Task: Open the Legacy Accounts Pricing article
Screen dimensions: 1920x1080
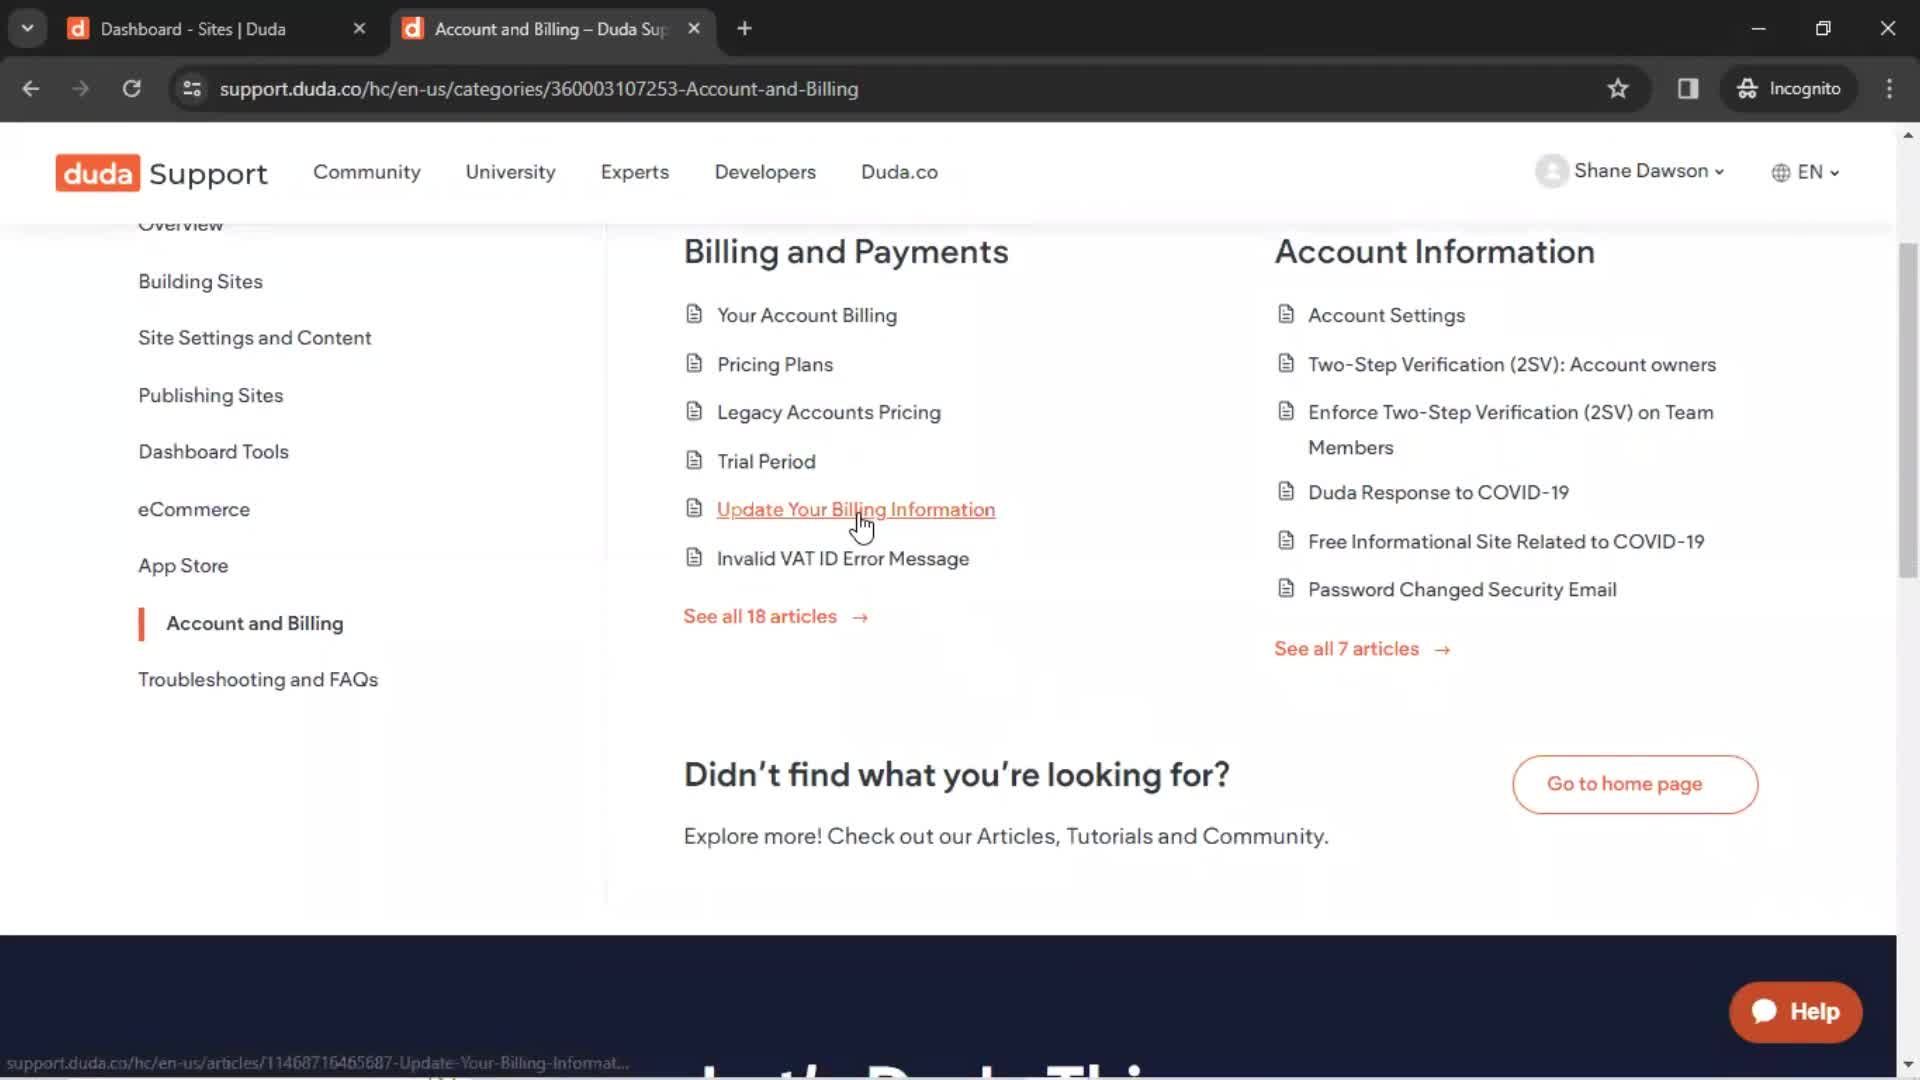Action: (828, 412)
